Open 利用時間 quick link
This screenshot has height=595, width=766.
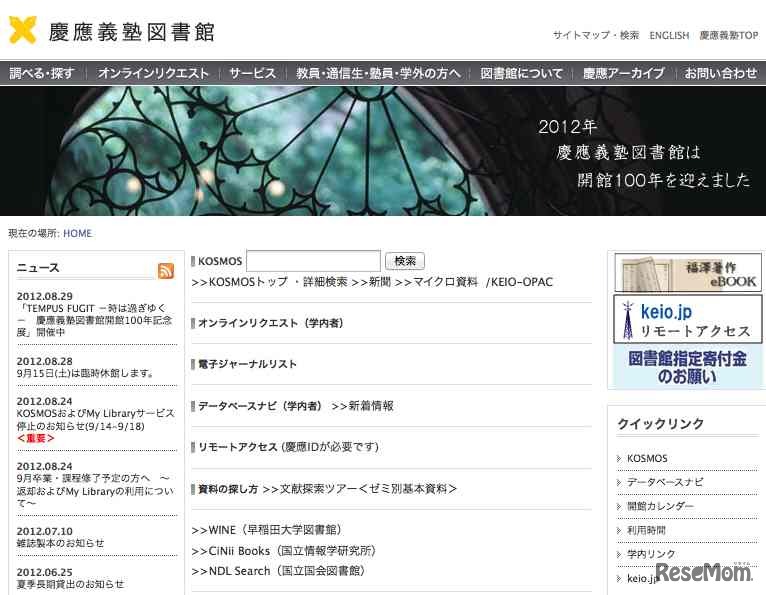coord(646,530)
